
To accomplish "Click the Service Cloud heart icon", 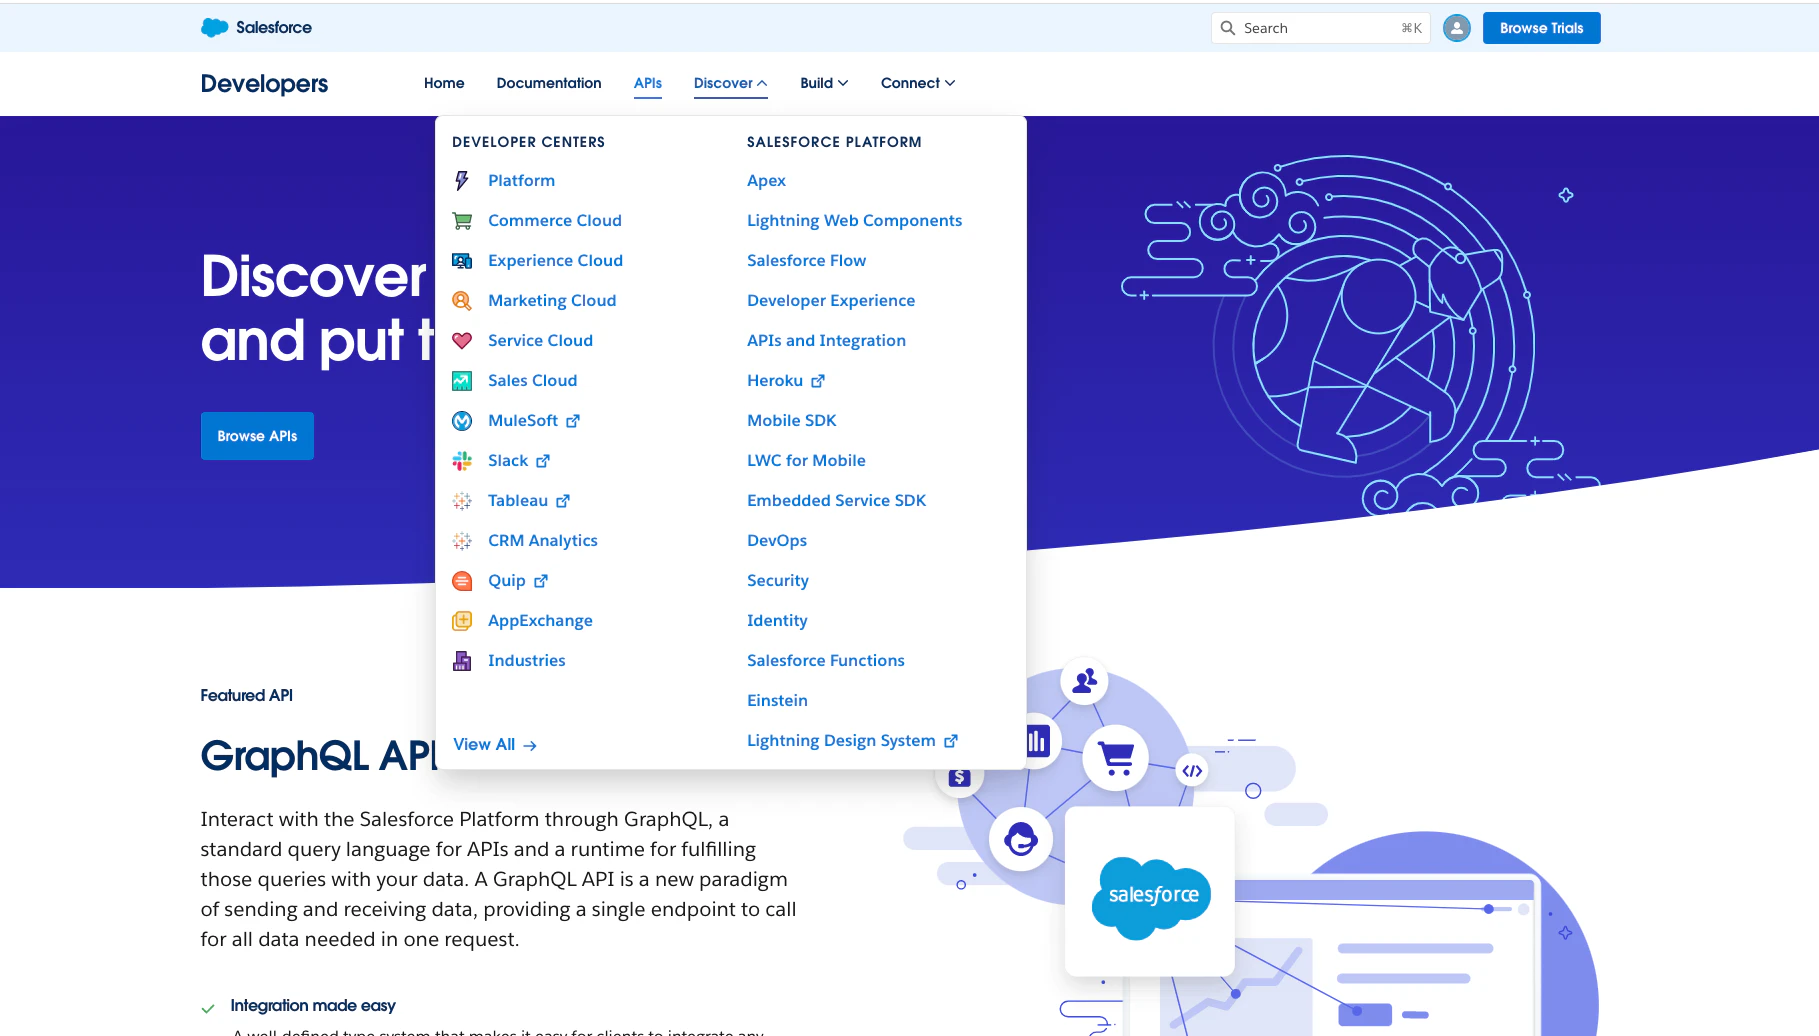I will (462, 340).
